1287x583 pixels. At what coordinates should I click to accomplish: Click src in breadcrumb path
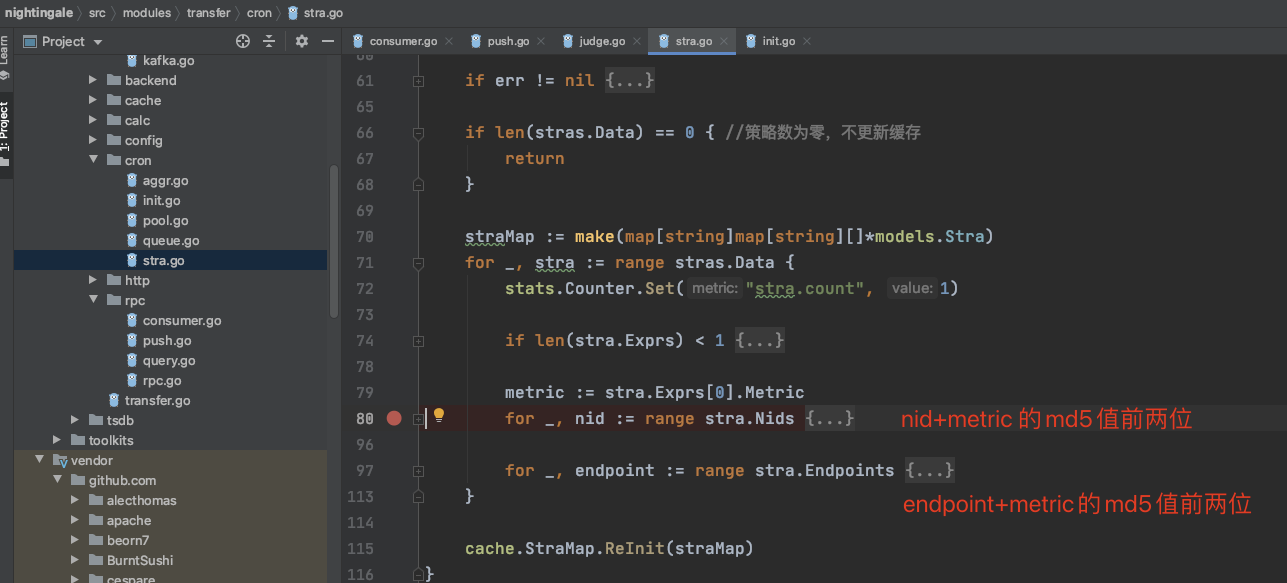click(x=99, y=13)
